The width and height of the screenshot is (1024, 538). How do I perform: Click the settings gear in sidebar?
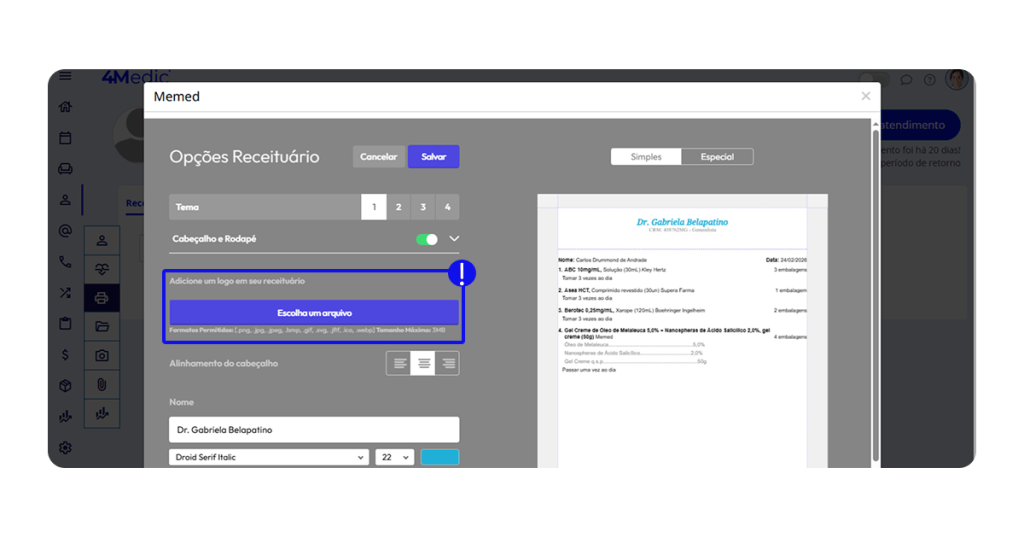(65, 447)
